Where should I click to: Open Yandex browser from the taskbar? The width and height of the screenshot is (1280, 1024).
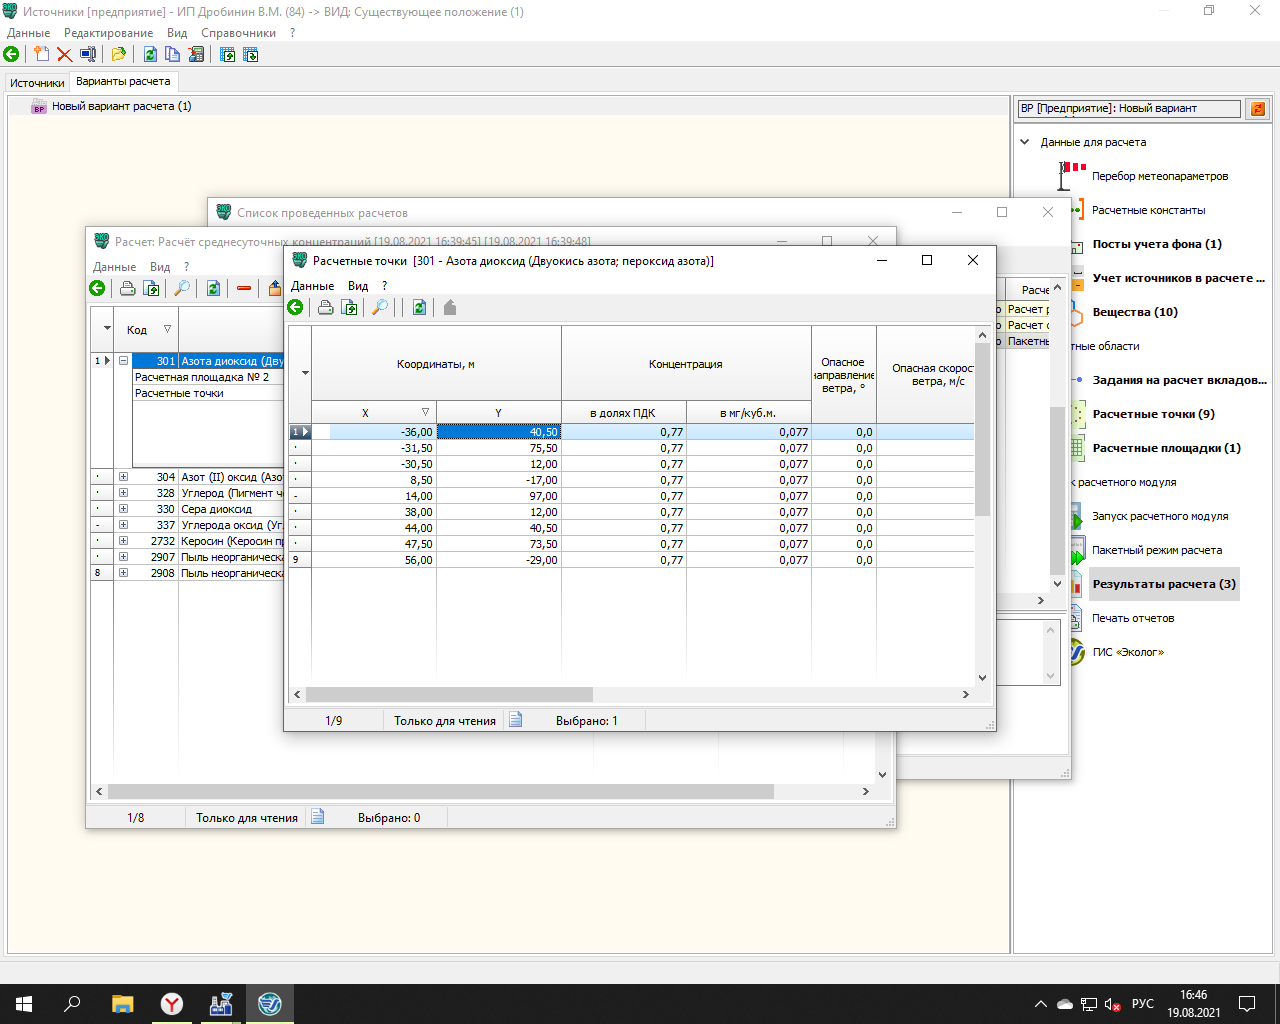[172, 1004]
